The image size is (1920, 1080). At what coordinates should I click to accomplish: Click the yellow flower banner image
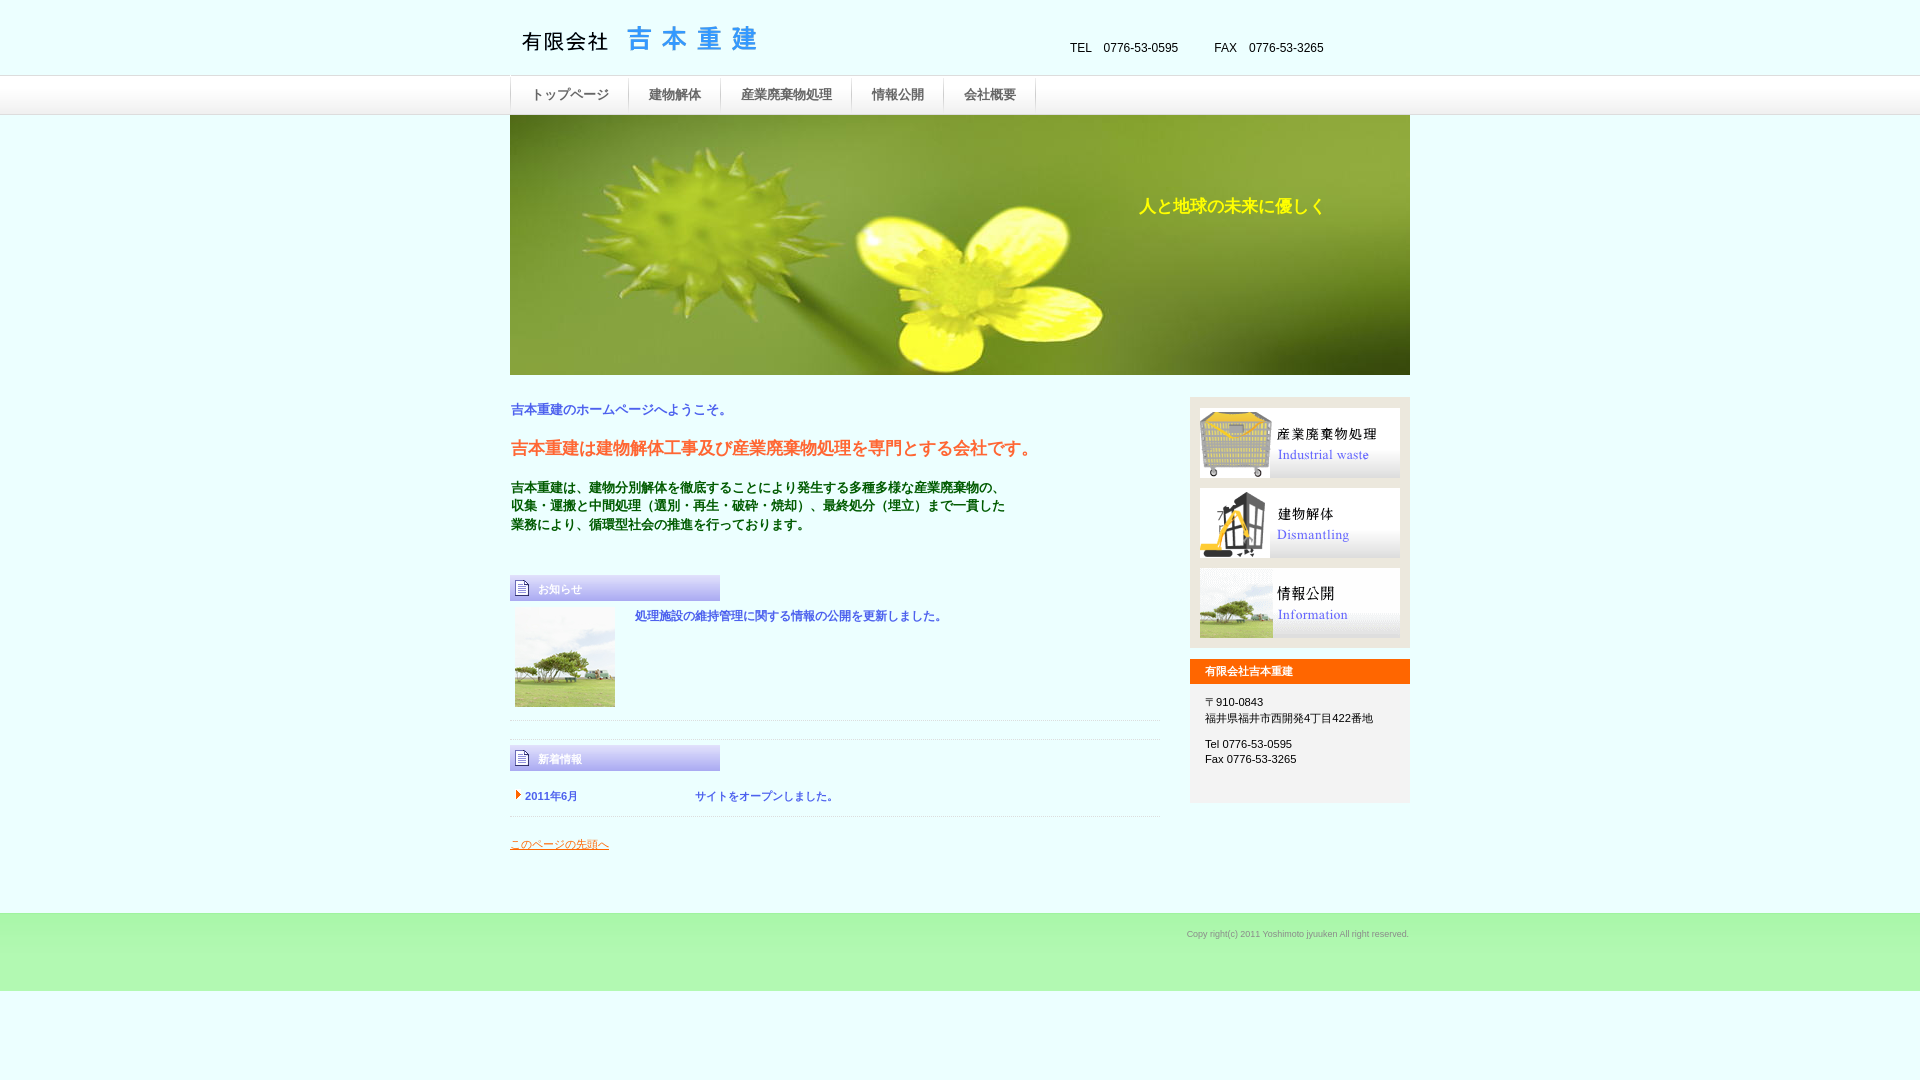click(x=960, y=244)
